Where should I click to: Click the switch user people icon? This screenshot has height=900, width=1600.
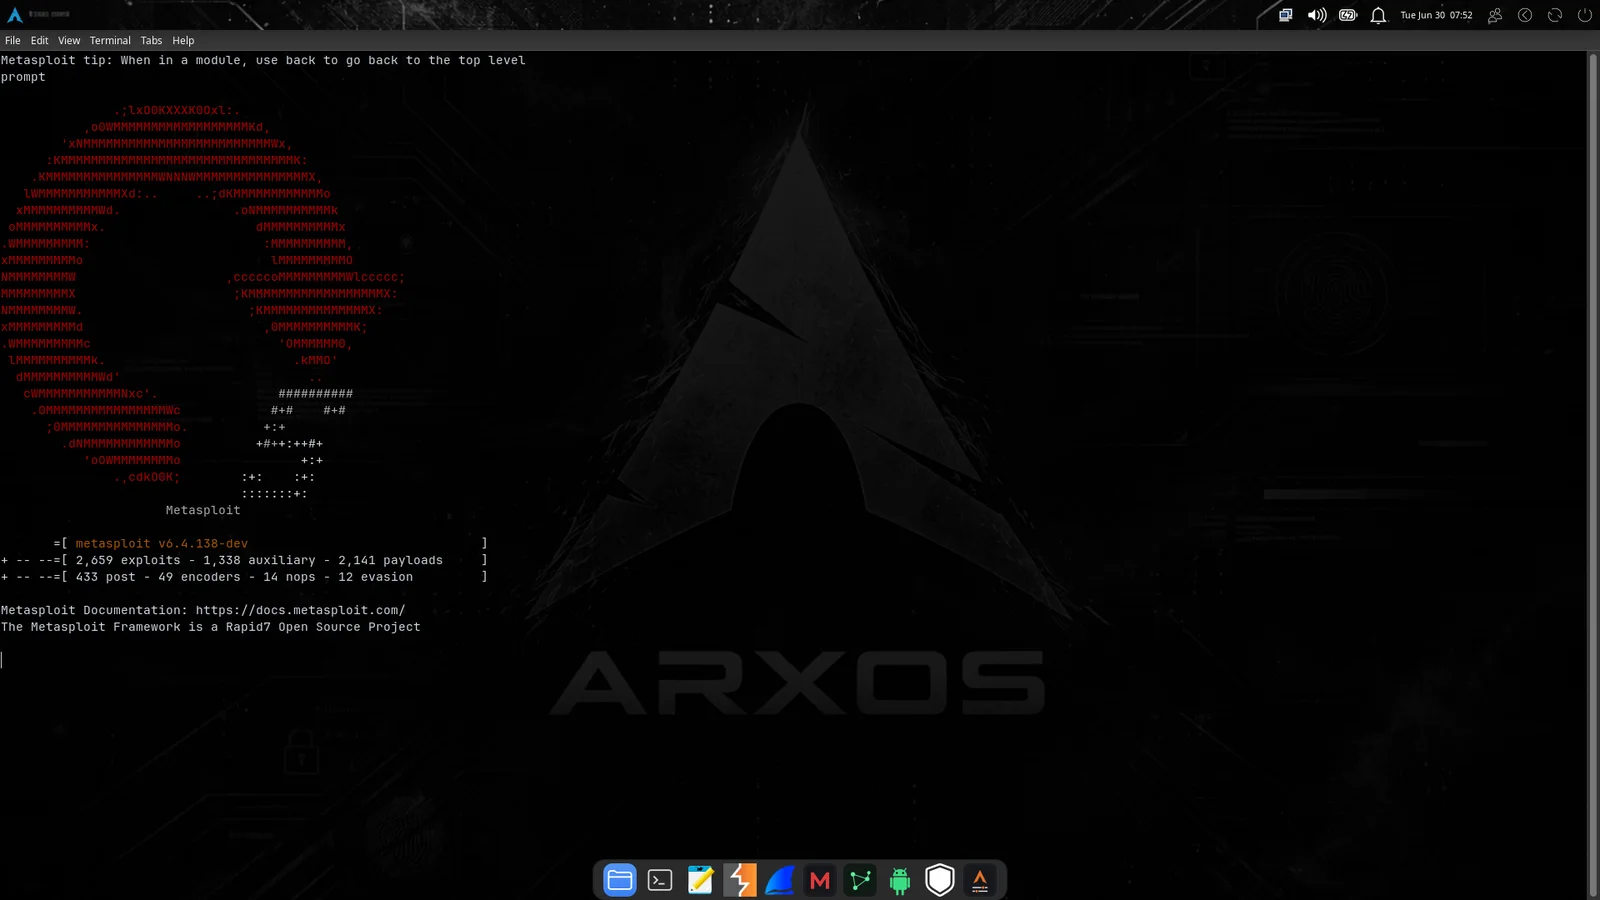pyautogui.click(x=1495, y=15)
